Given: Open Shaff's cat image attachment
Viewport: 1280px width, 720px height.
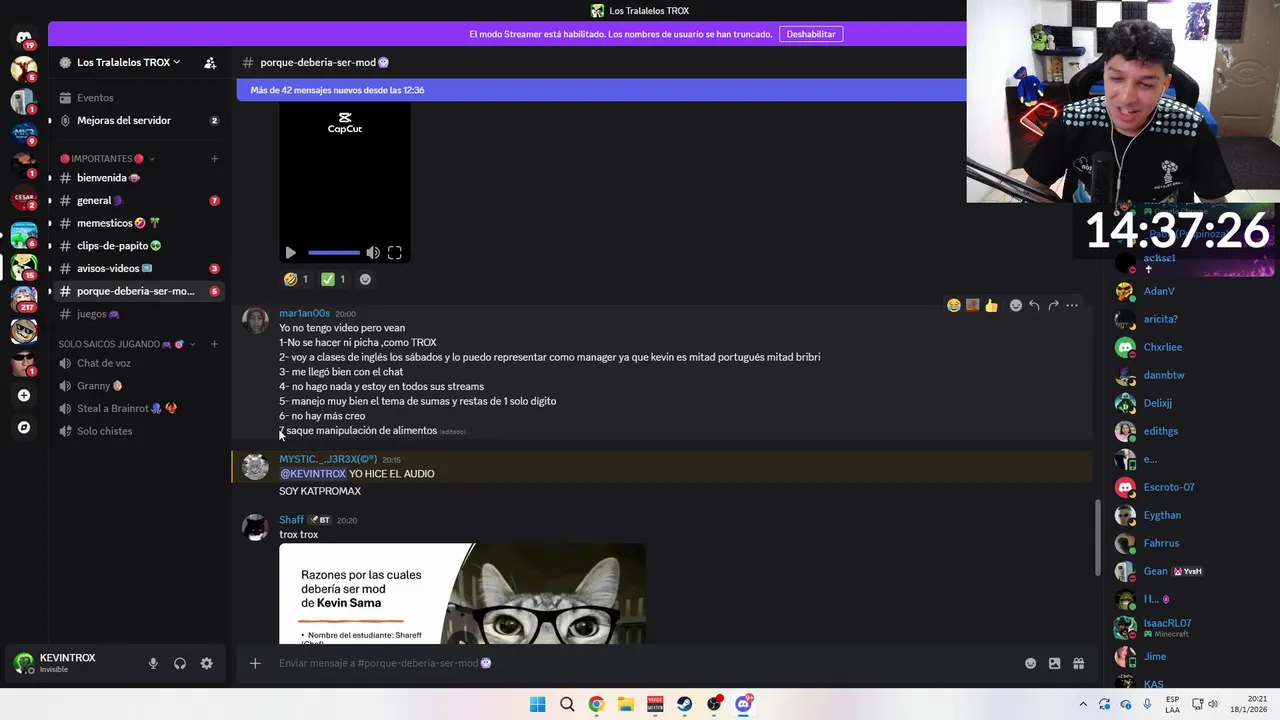Looking at the screenshot, I should tap(462, 594).
